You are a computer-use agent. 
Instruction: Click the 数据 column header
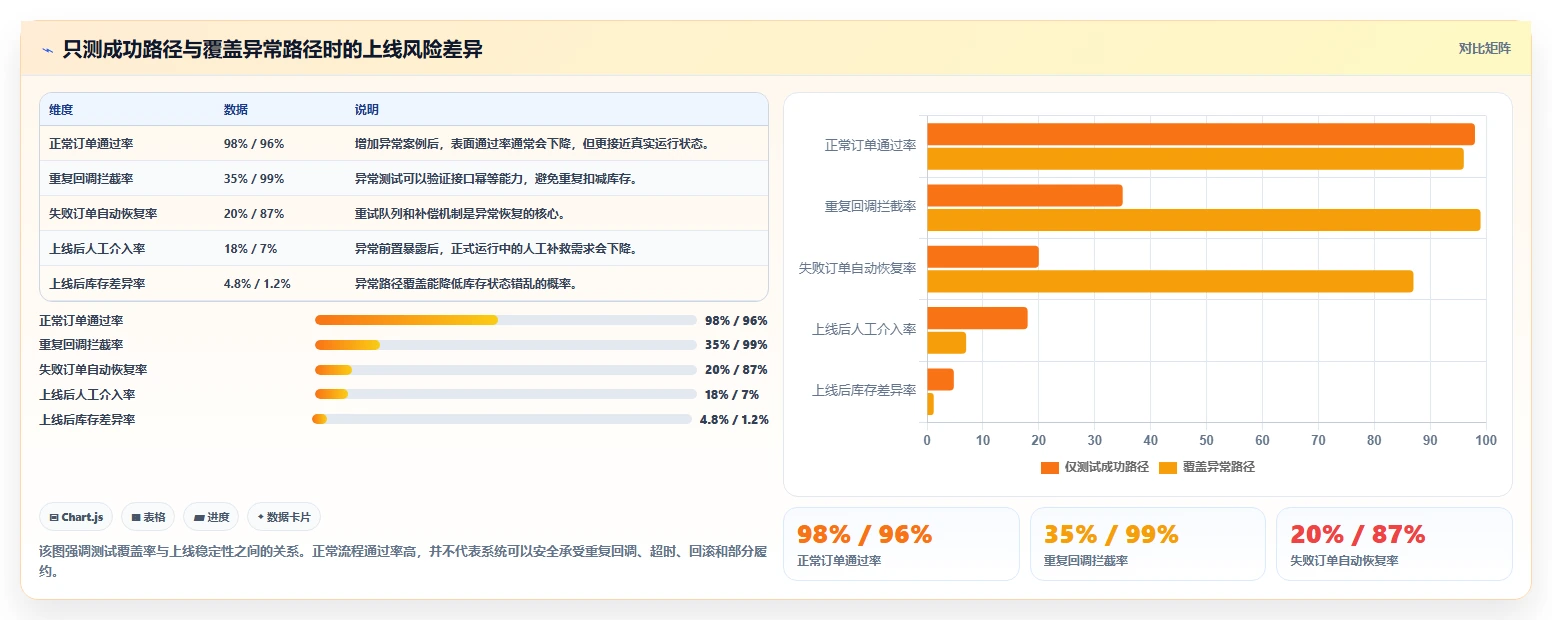[236, 110]
